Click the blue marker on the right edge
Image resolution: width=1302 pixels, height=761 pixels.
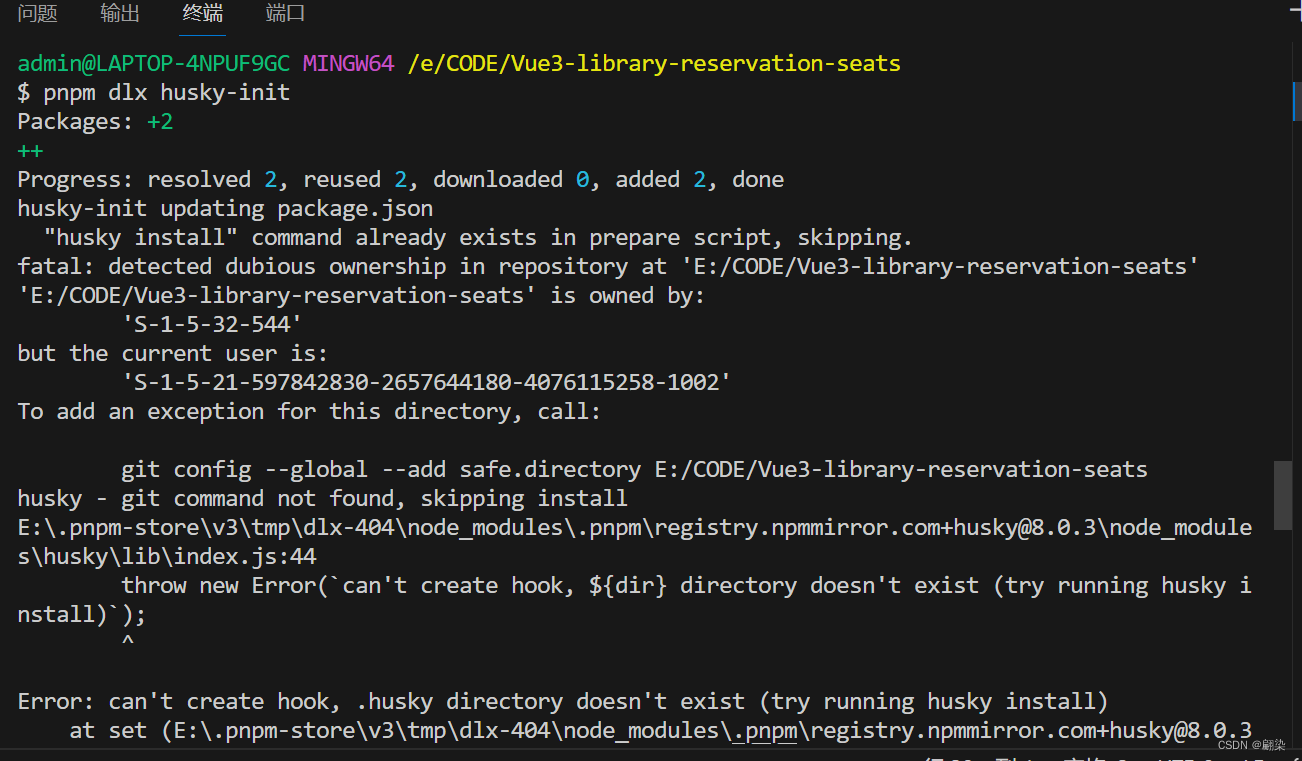pos(1296,101)
